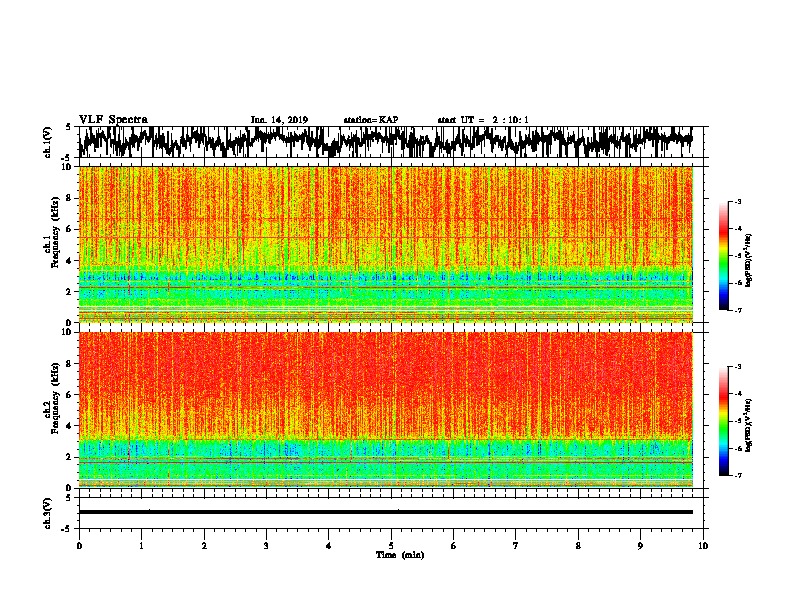Select the "start UT = 2:10:1" text
Viewport: 792px width, 612px height.
(483, 120)
